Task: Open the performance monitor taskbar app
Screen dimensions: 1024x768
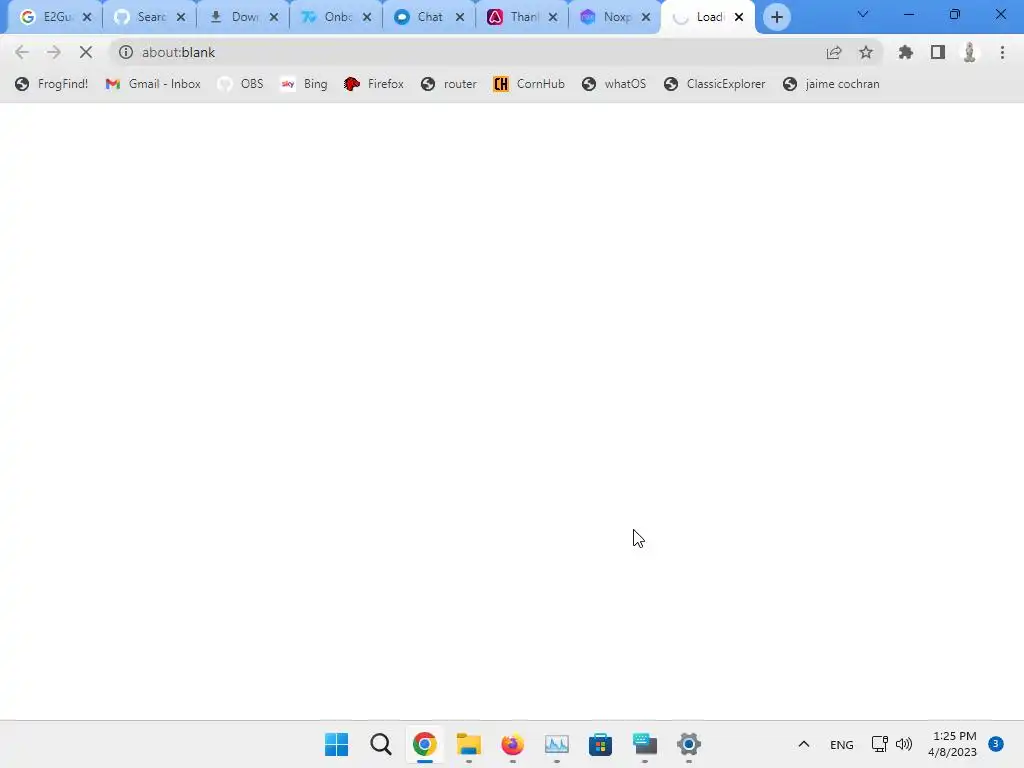Action: (x=556, y=744)
